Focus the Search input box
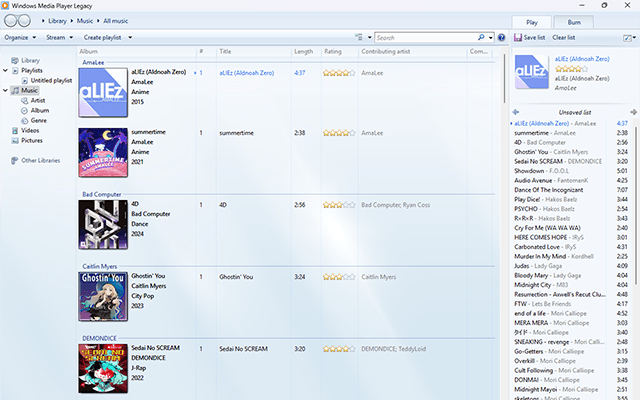640x400 pixels. click(426, 38)
